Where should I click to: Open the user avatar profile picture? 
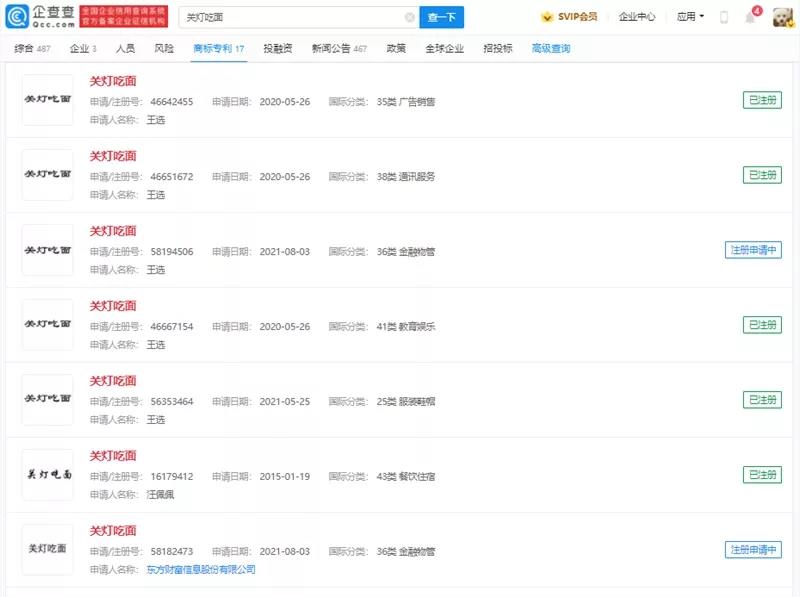point(783,17)
